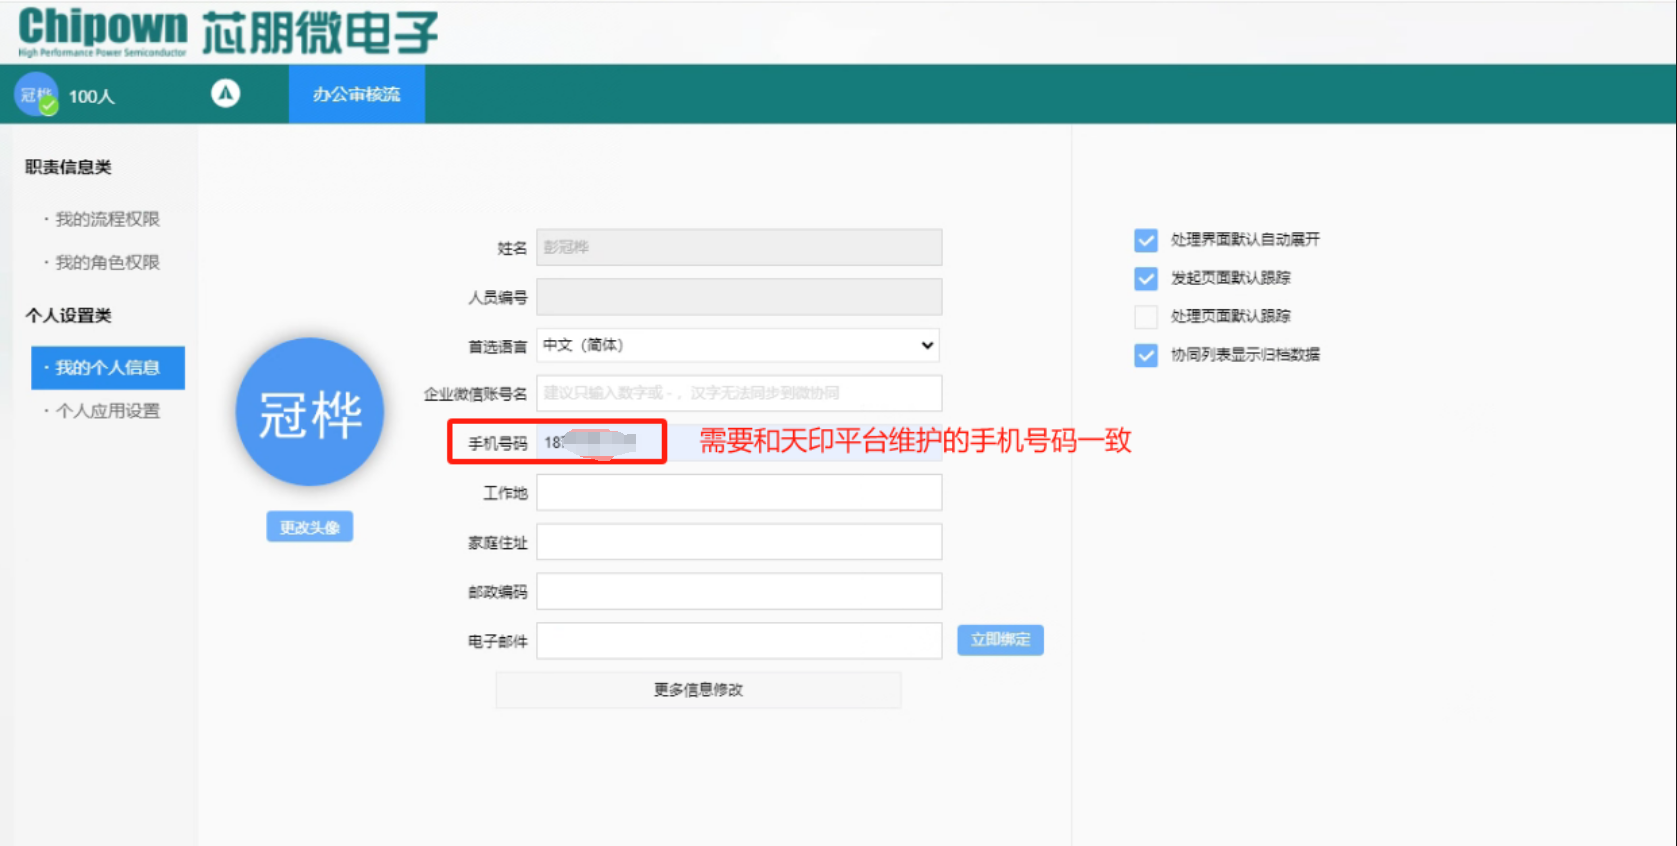Click the circular triangle icon in header
Viewport: 1677px width, 846px height.
(x=226, y=94)
